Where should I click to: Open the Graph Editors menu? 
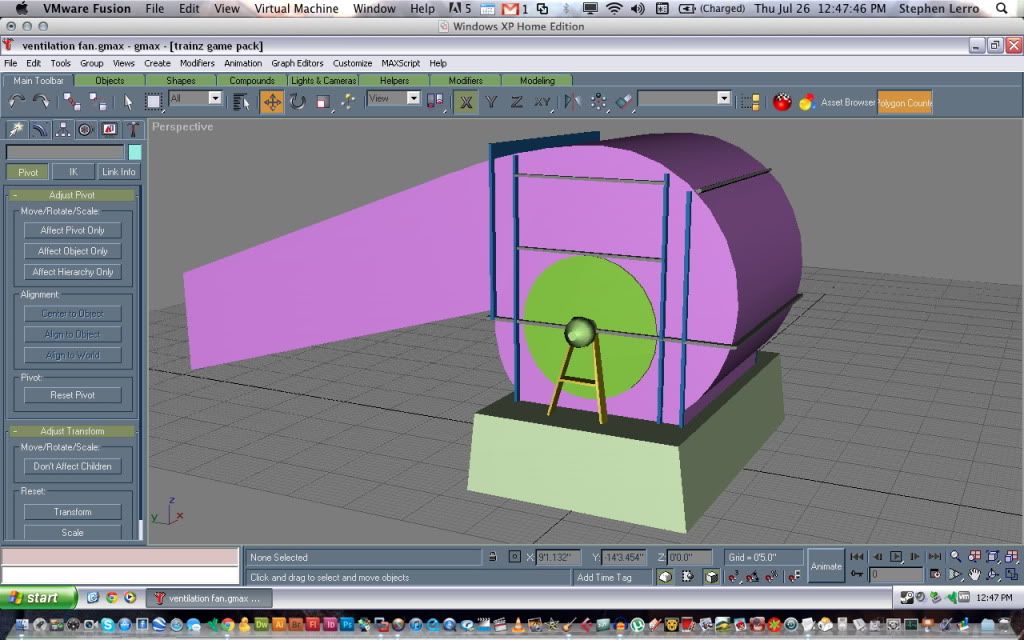pyautogui.click(x=297, y=63)
